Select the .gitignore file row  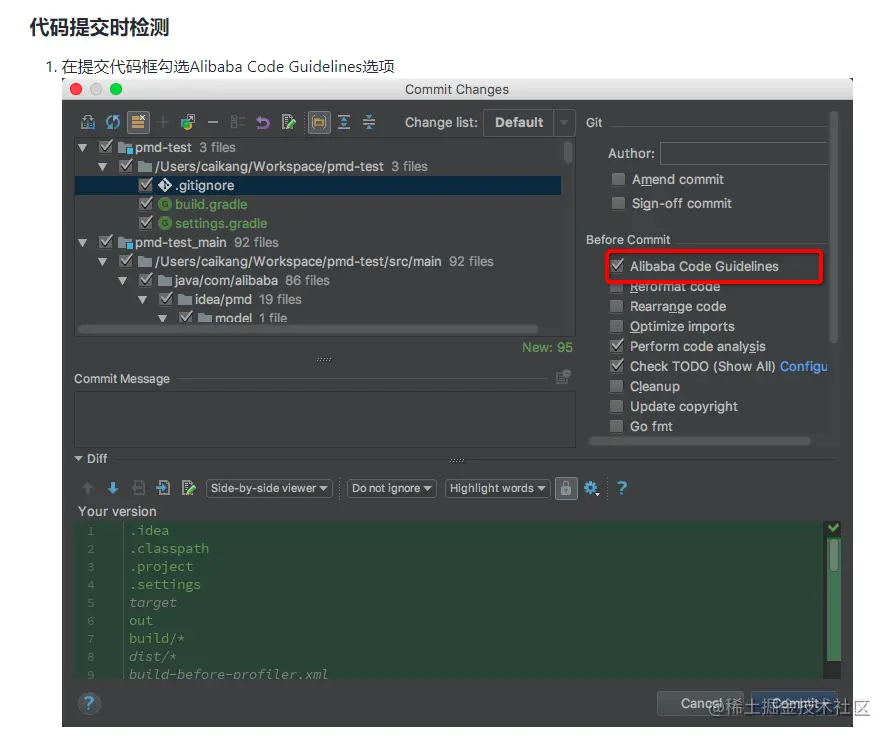pos(318,185)
